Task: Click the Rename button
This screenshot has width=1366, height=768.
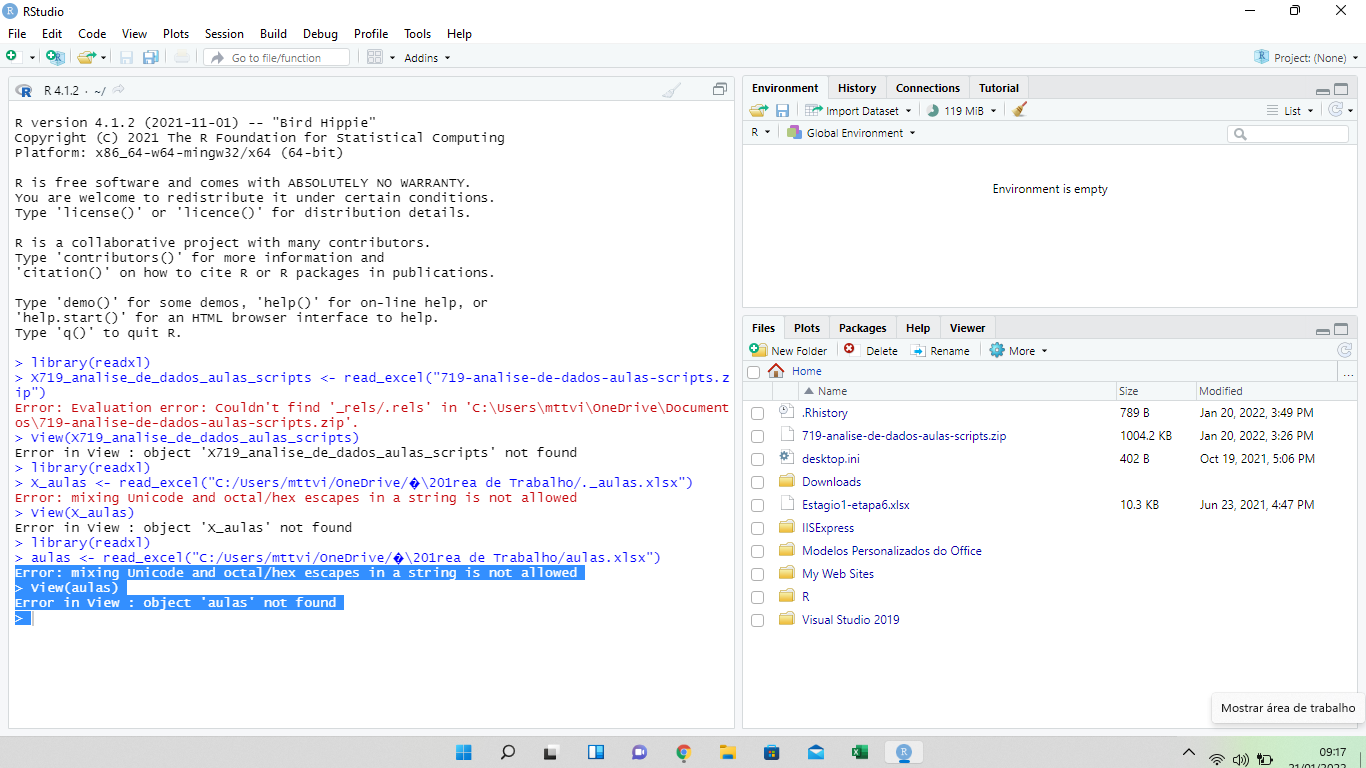Action: (940, 351)
